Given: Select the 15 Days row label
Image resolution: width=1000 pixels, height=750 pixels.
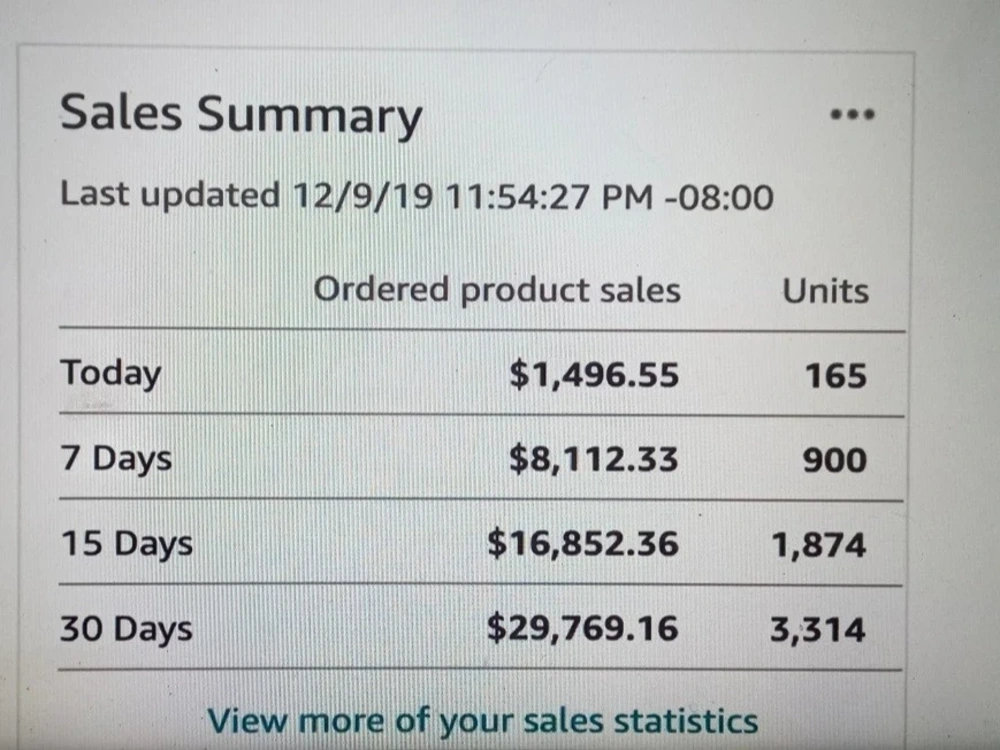Looking at the screenshot, I should click(x=126, y=545).
